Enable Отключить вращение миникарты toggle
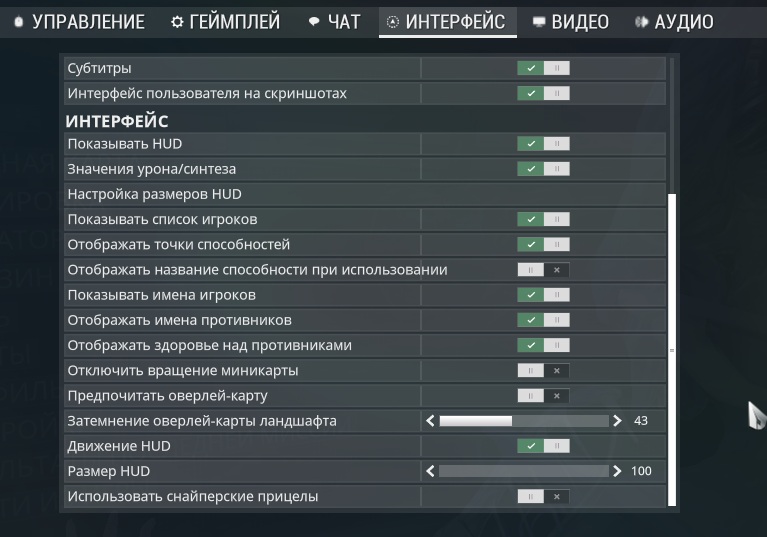 pos(543,371)
